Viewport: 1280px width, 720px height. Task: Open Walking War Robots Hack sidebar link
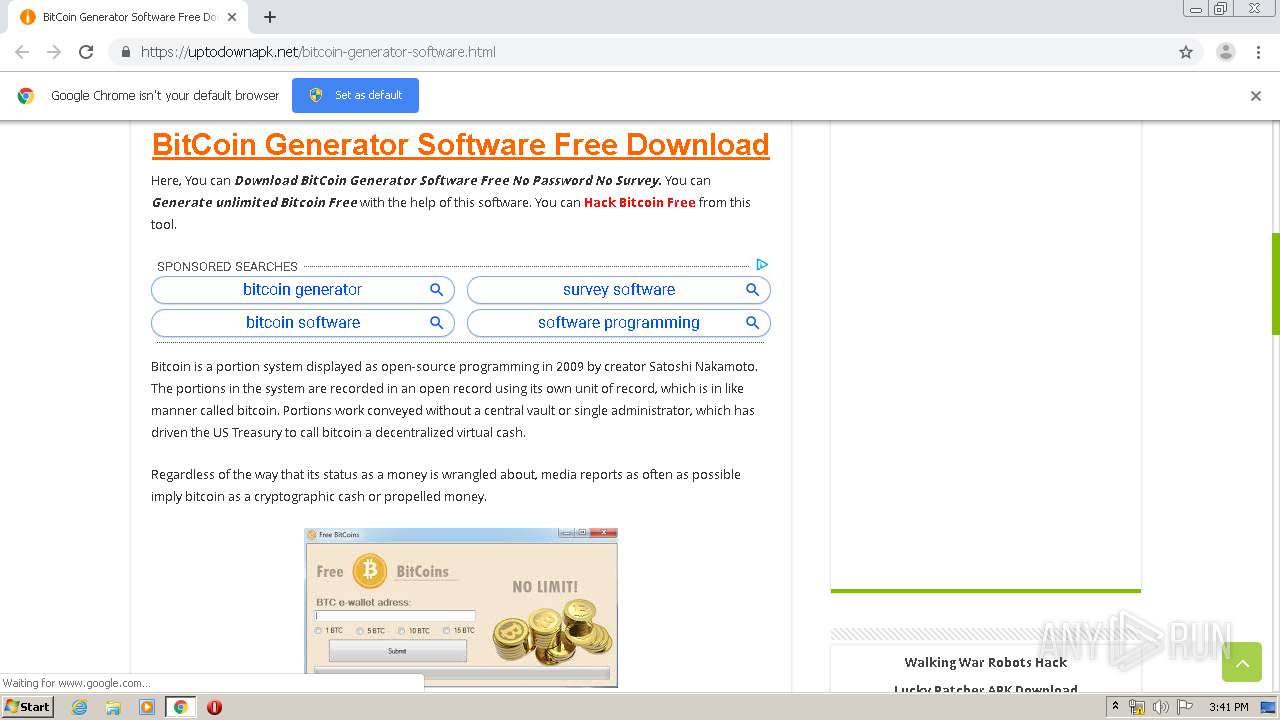click(x=985, y=662)
